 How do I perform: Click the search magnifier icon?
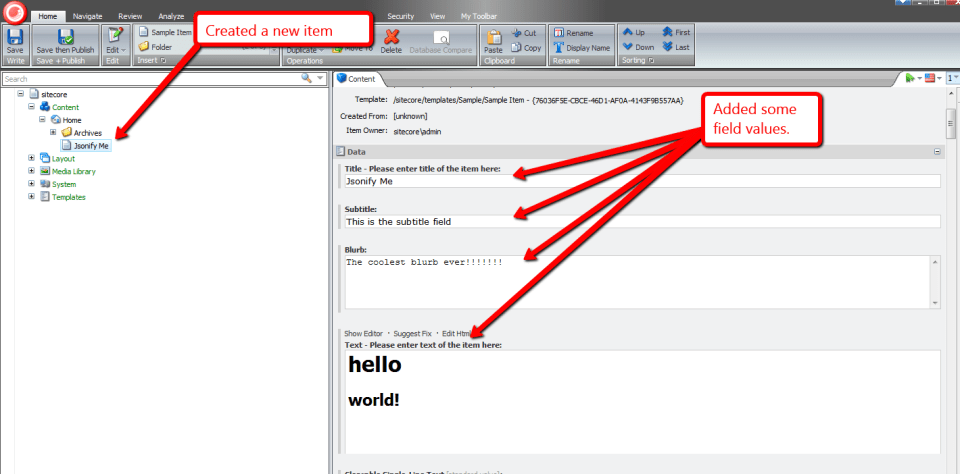pyautogui.click(x=307, y=78)
